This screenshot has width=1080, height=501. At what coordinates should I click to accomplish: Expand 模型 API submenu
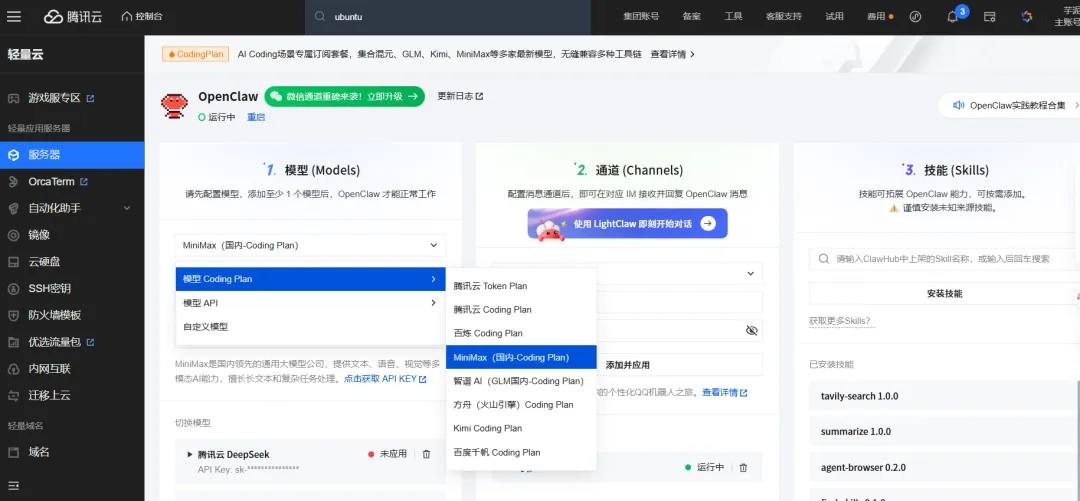tap(311, 303)
